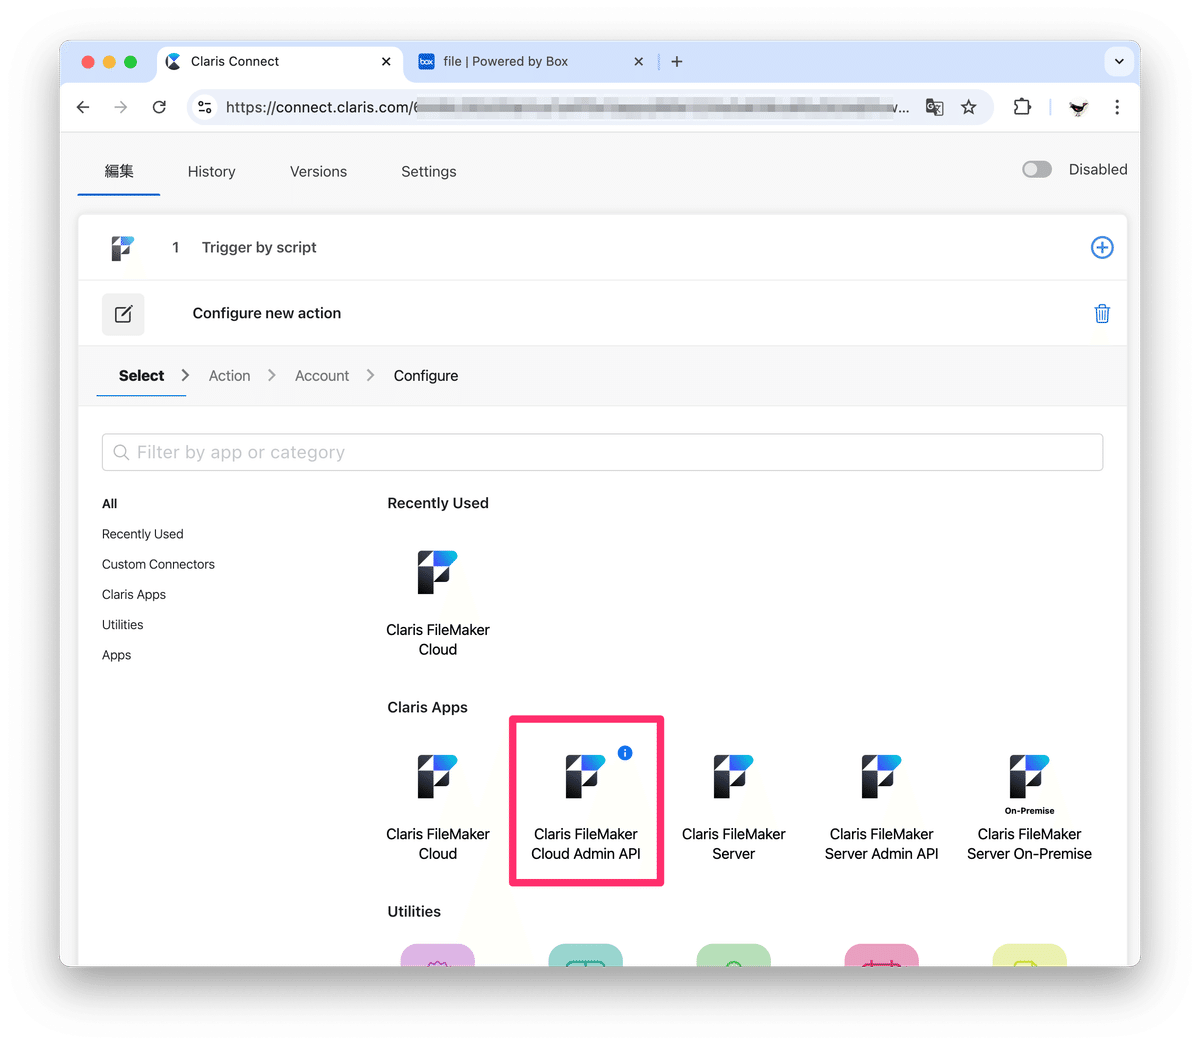
Task: Open the info badge on Cloud Admin API
Action: (625, 752)
